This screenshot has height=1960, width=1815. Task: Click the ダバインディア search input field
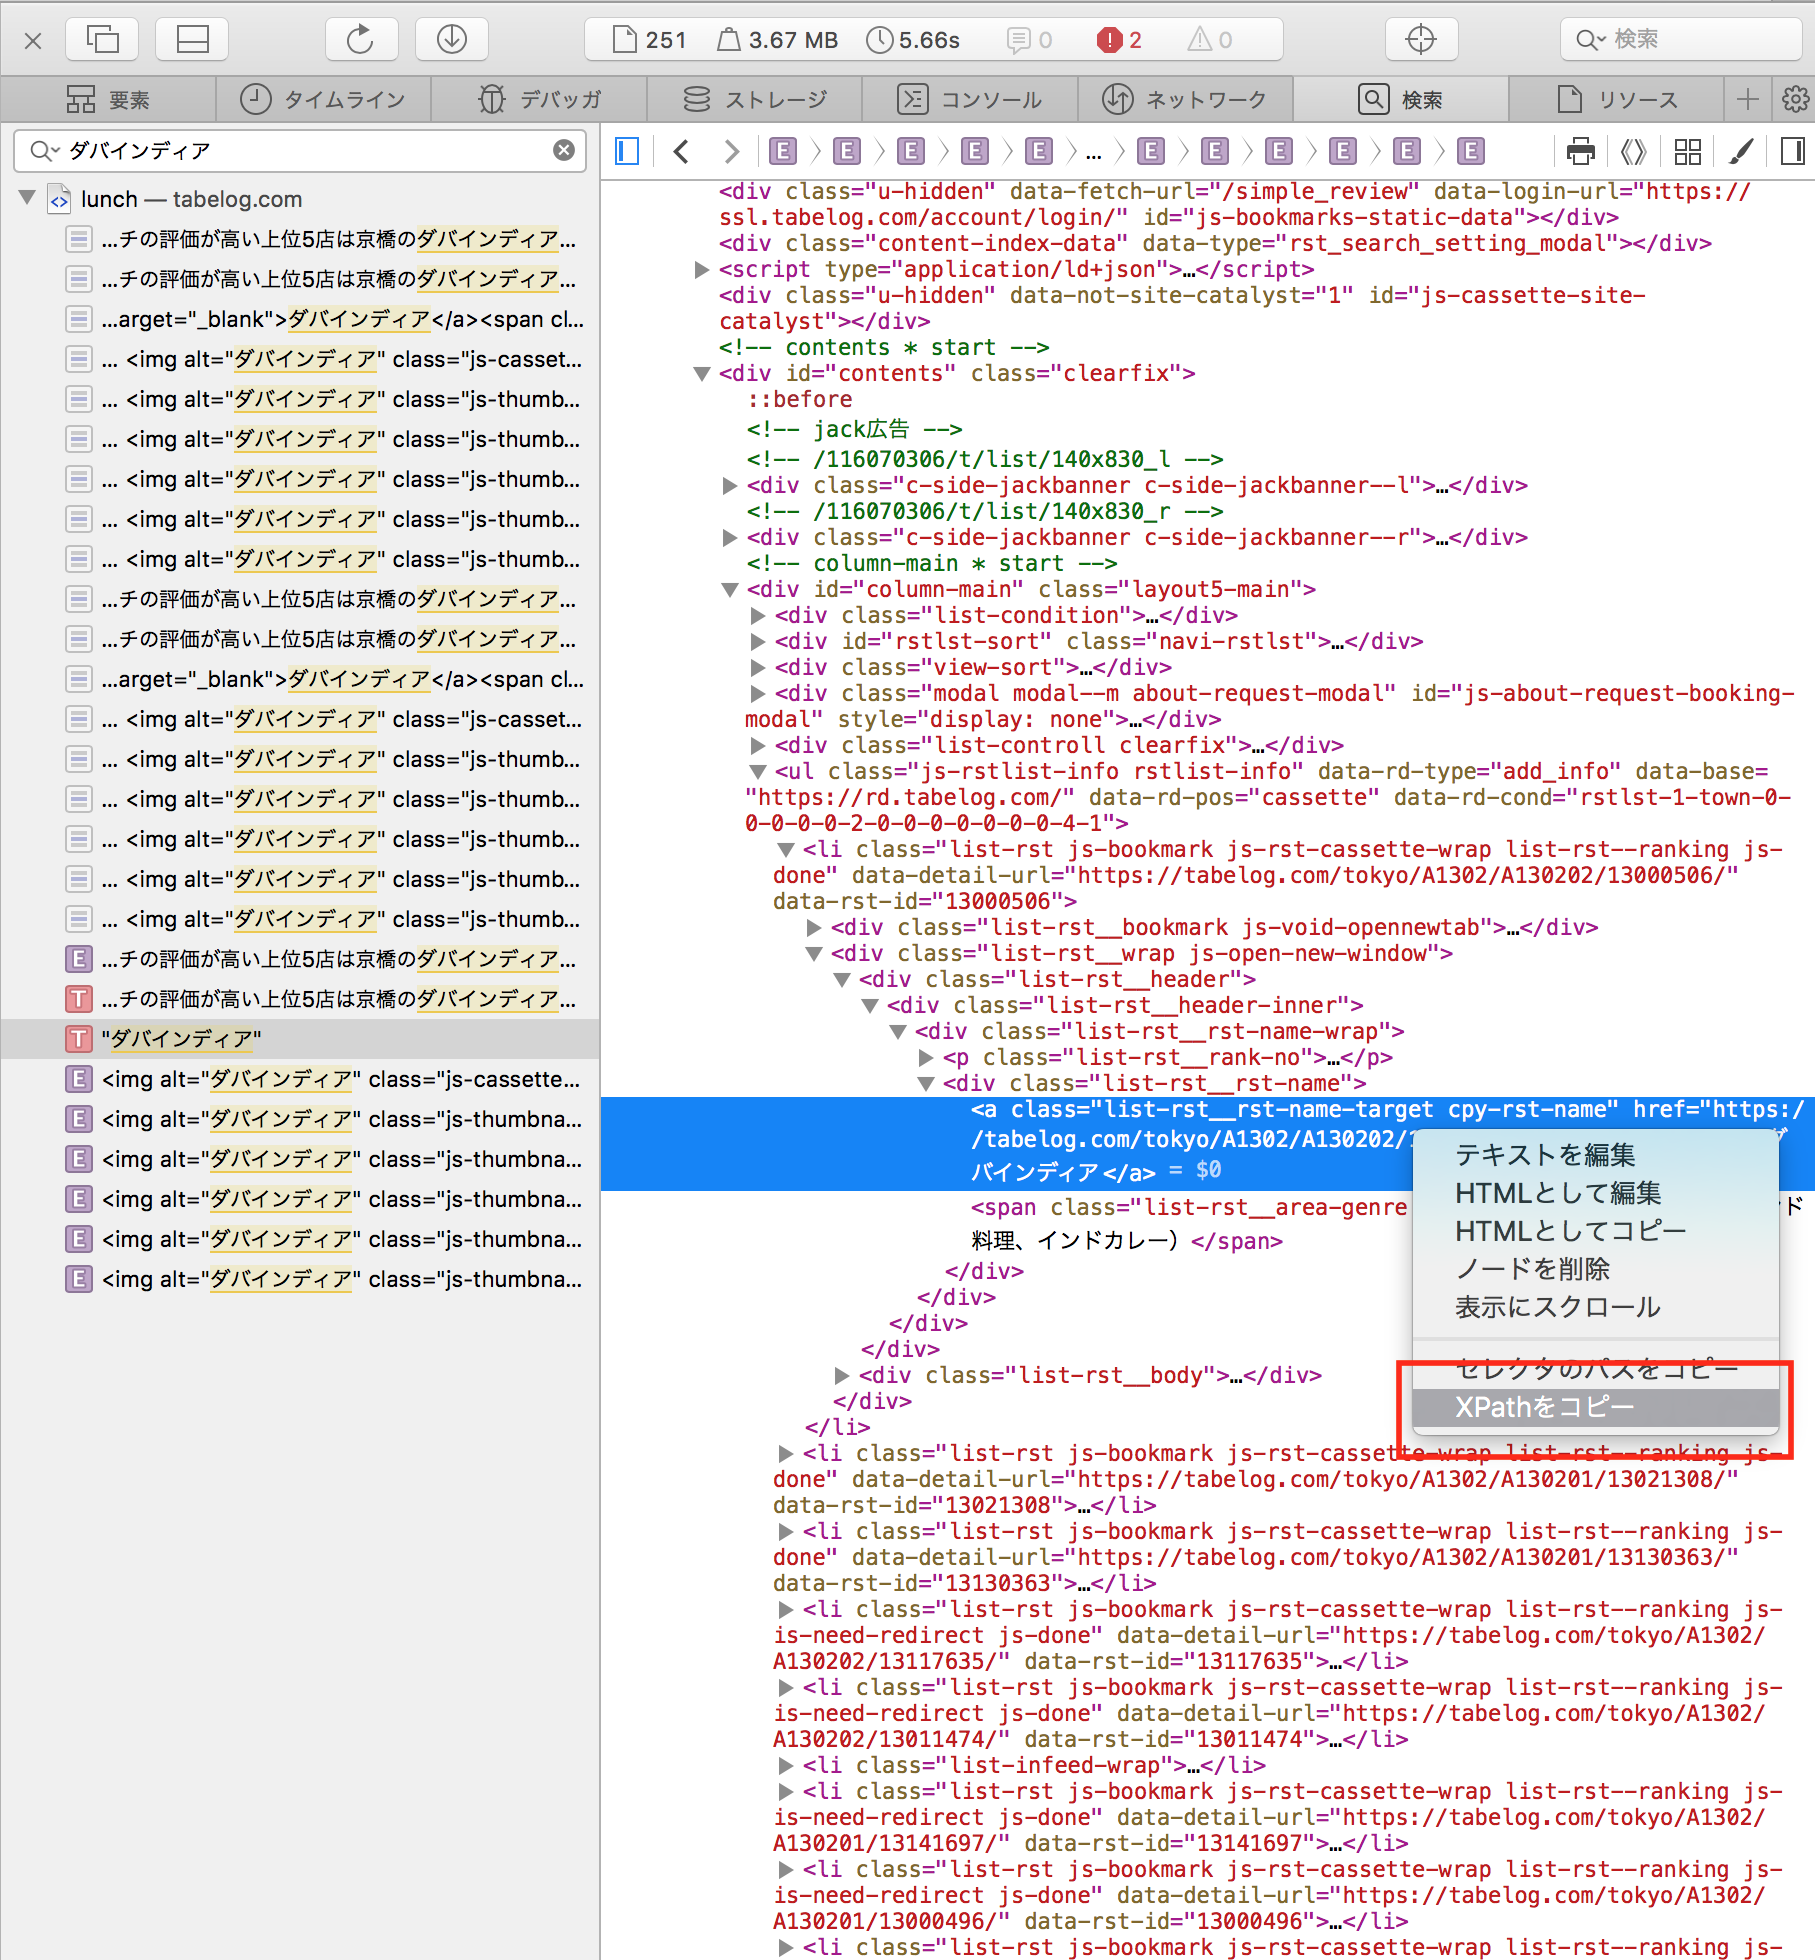(x=300, y=150)
